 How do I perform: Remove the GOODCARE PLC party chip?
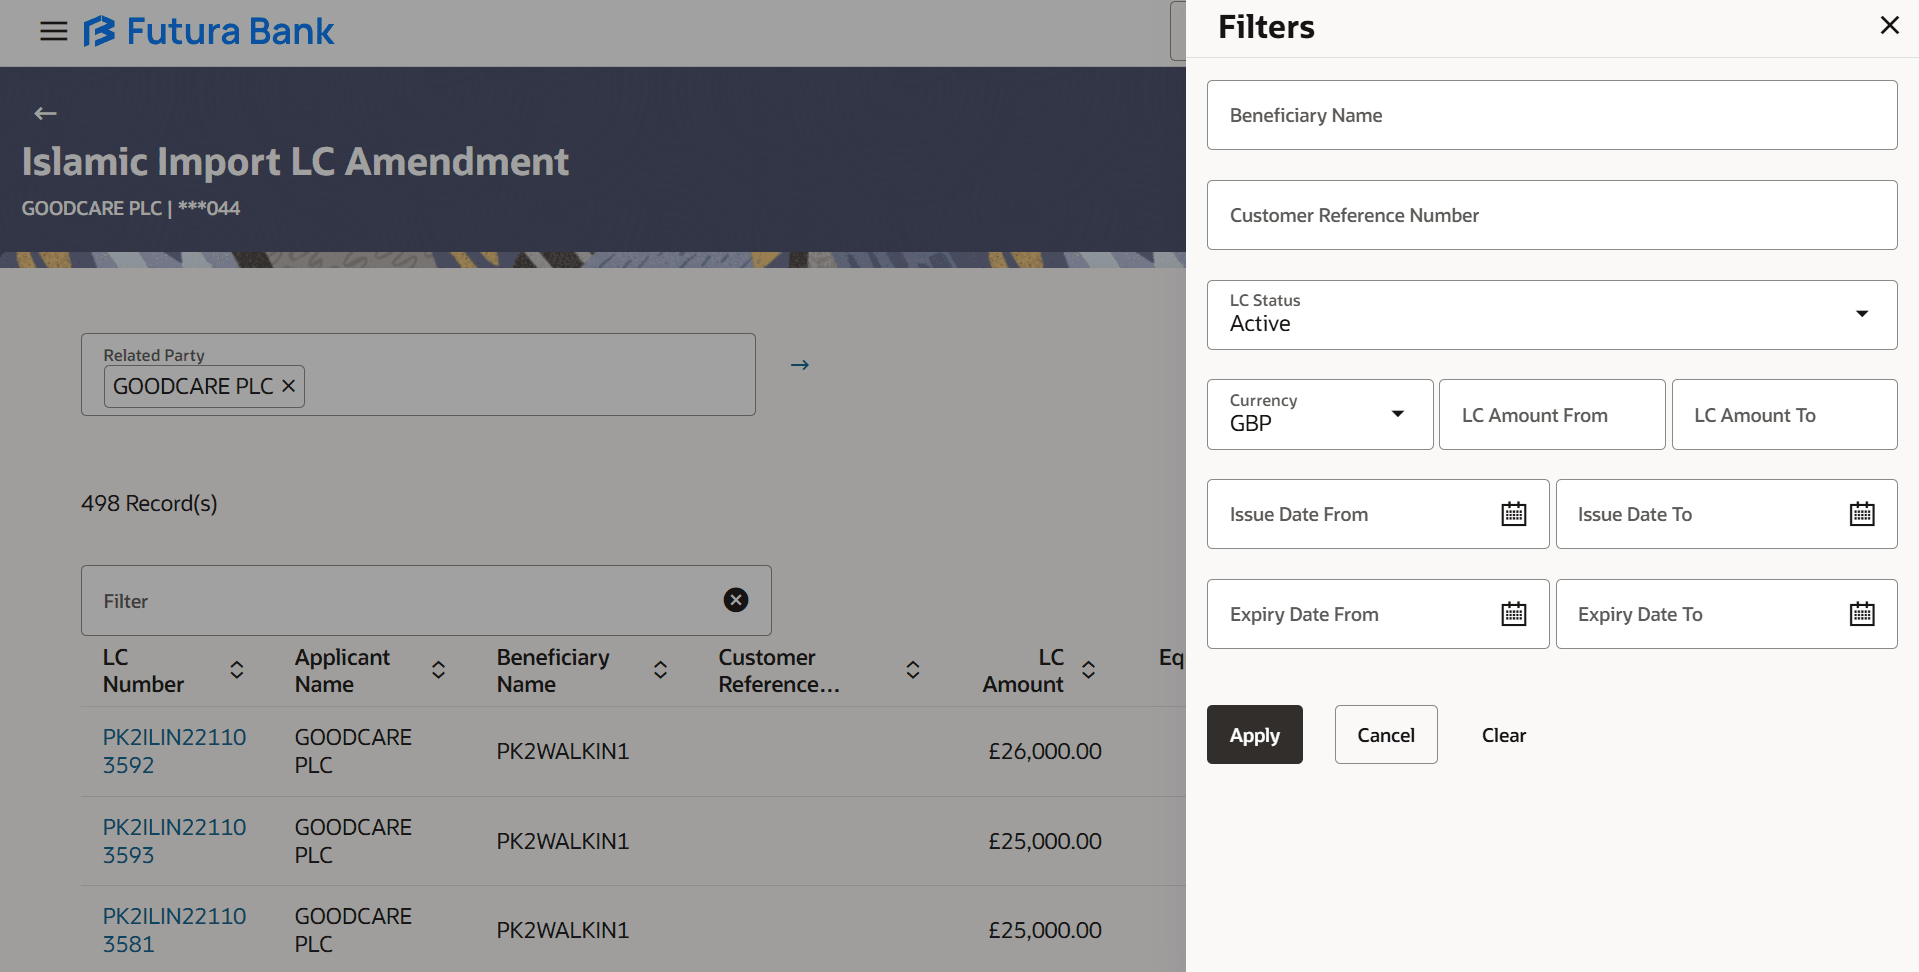click(x=288, y=386)
